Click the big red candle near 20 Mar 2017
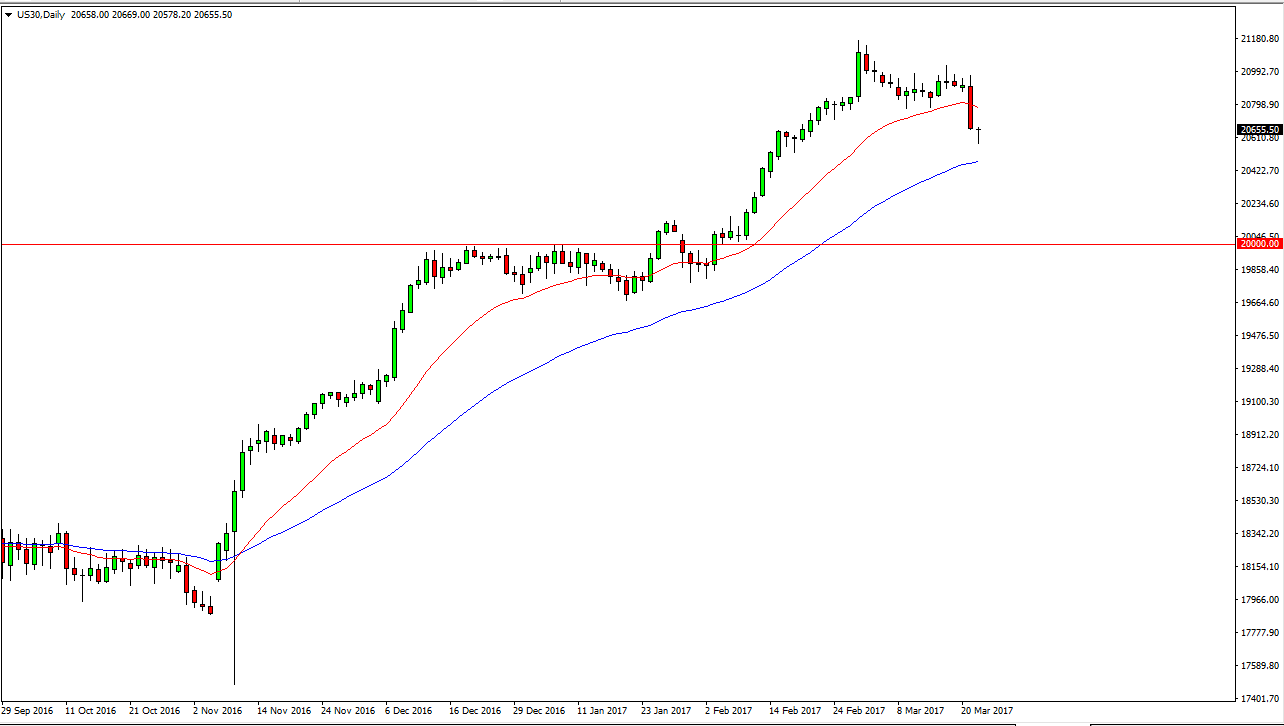This screenshot has height=726, width=1284. point(970,108)
